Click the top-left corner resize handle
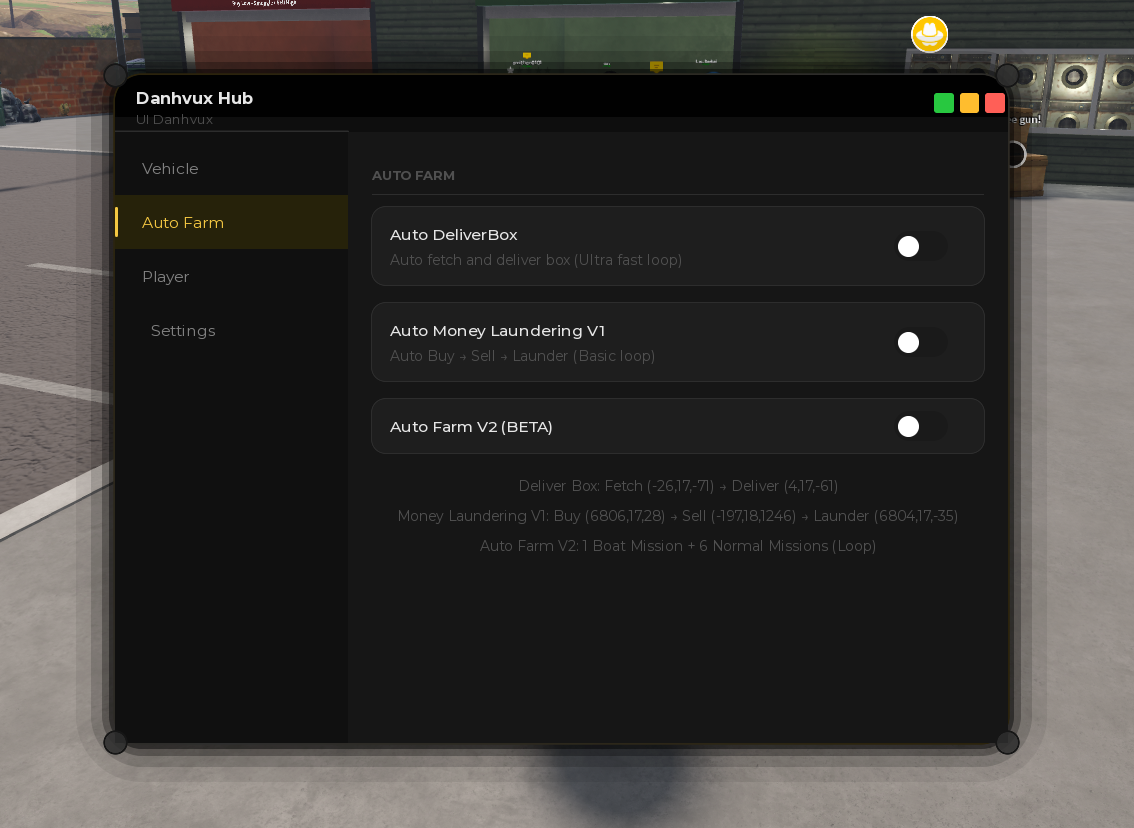The width and height of the screenshot is (1134, 828). point(116,75)
